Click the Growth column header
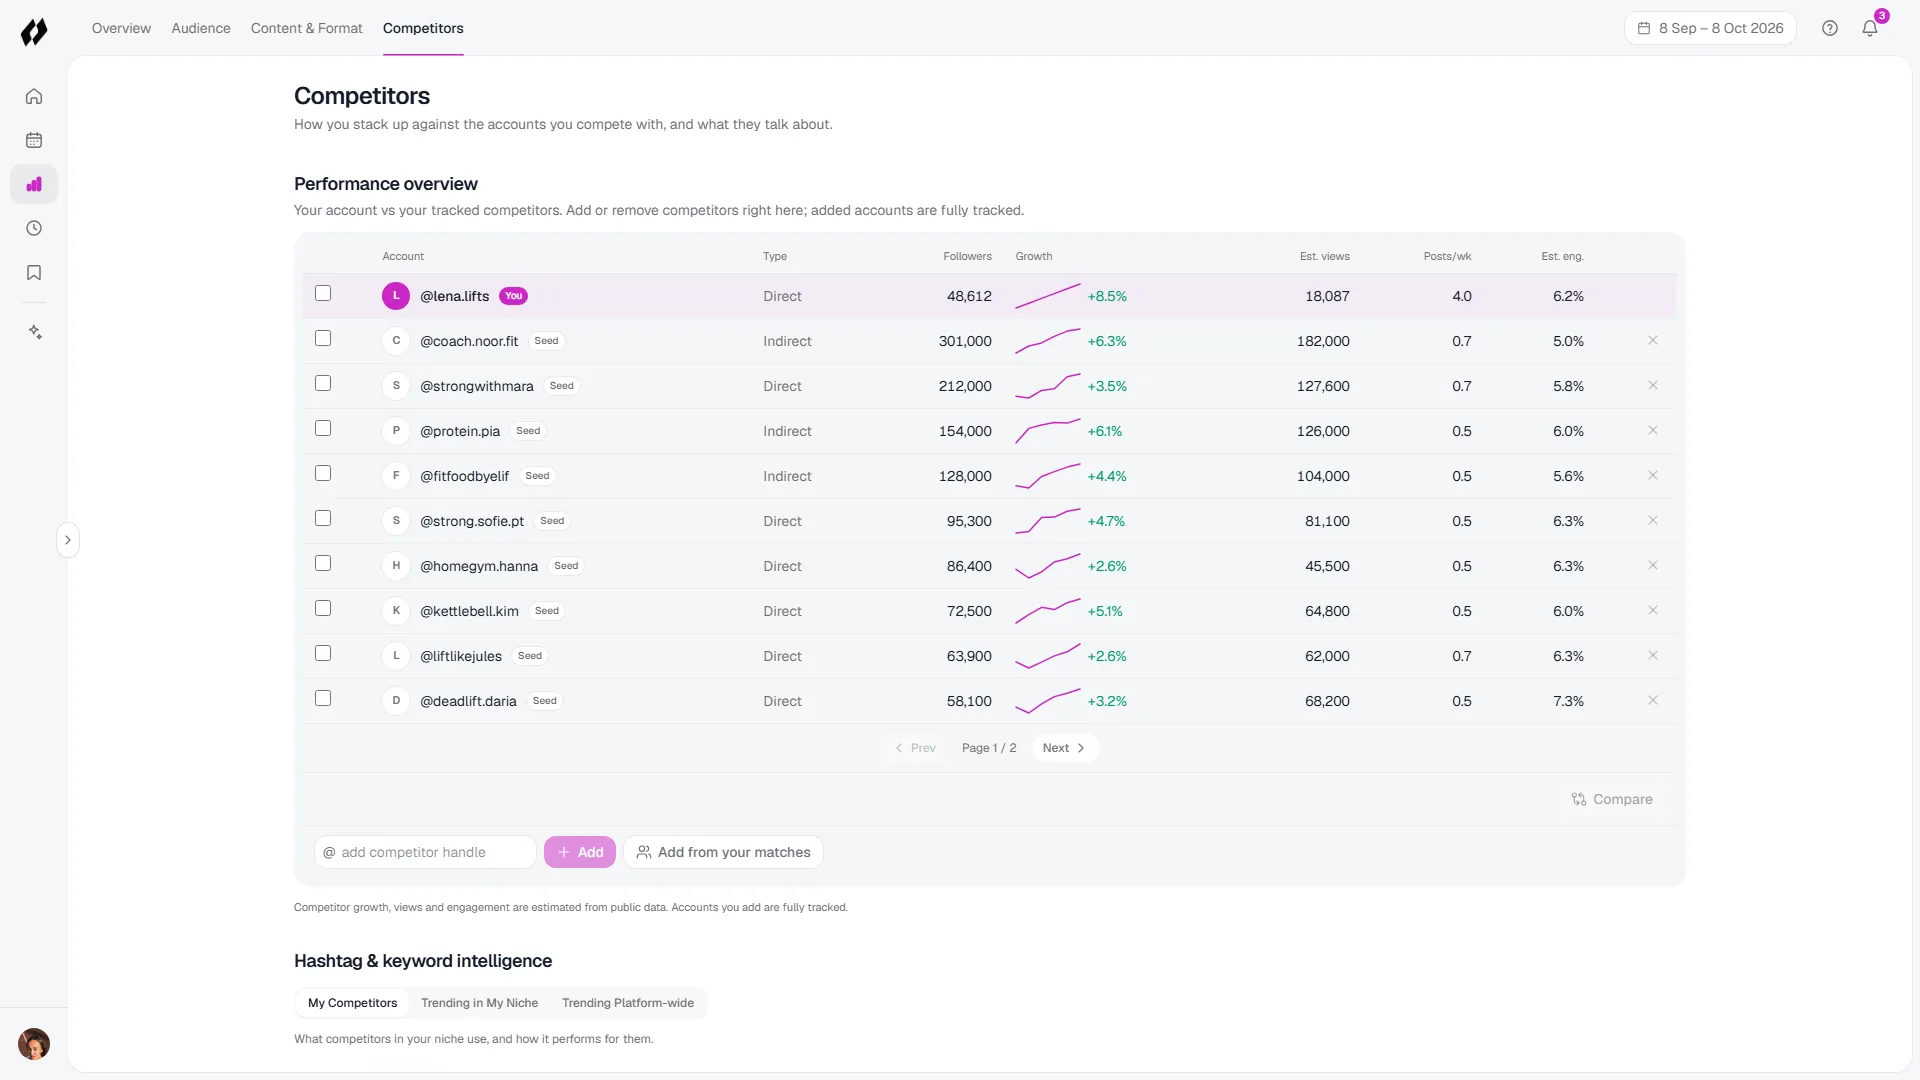1920x1080 pixels. point(1034,256)
